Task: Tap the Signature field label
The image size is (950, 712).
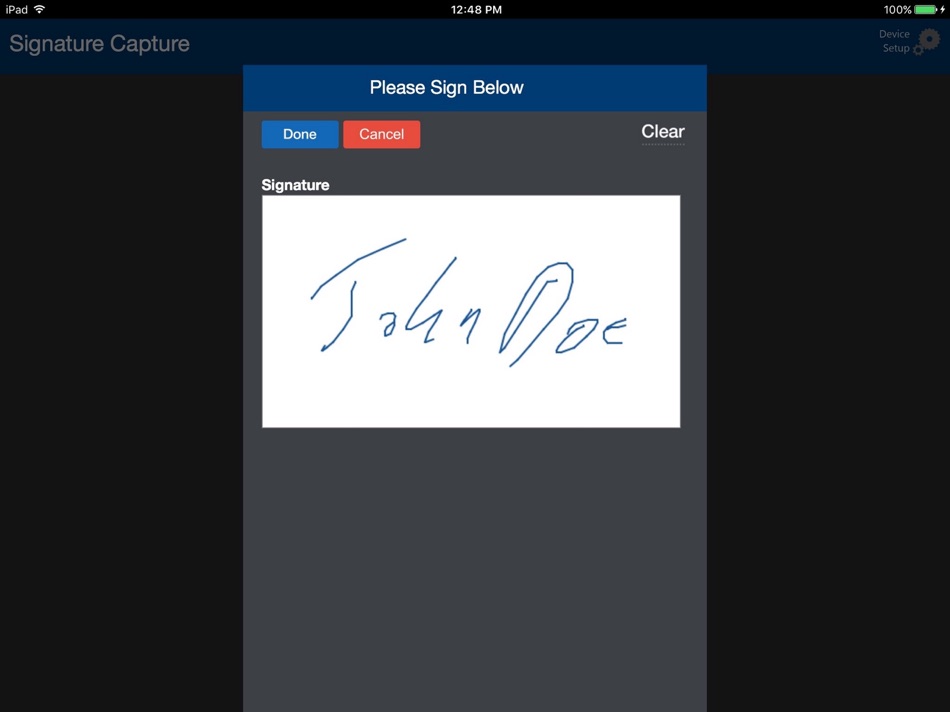Action: click(x=295, y=184)
